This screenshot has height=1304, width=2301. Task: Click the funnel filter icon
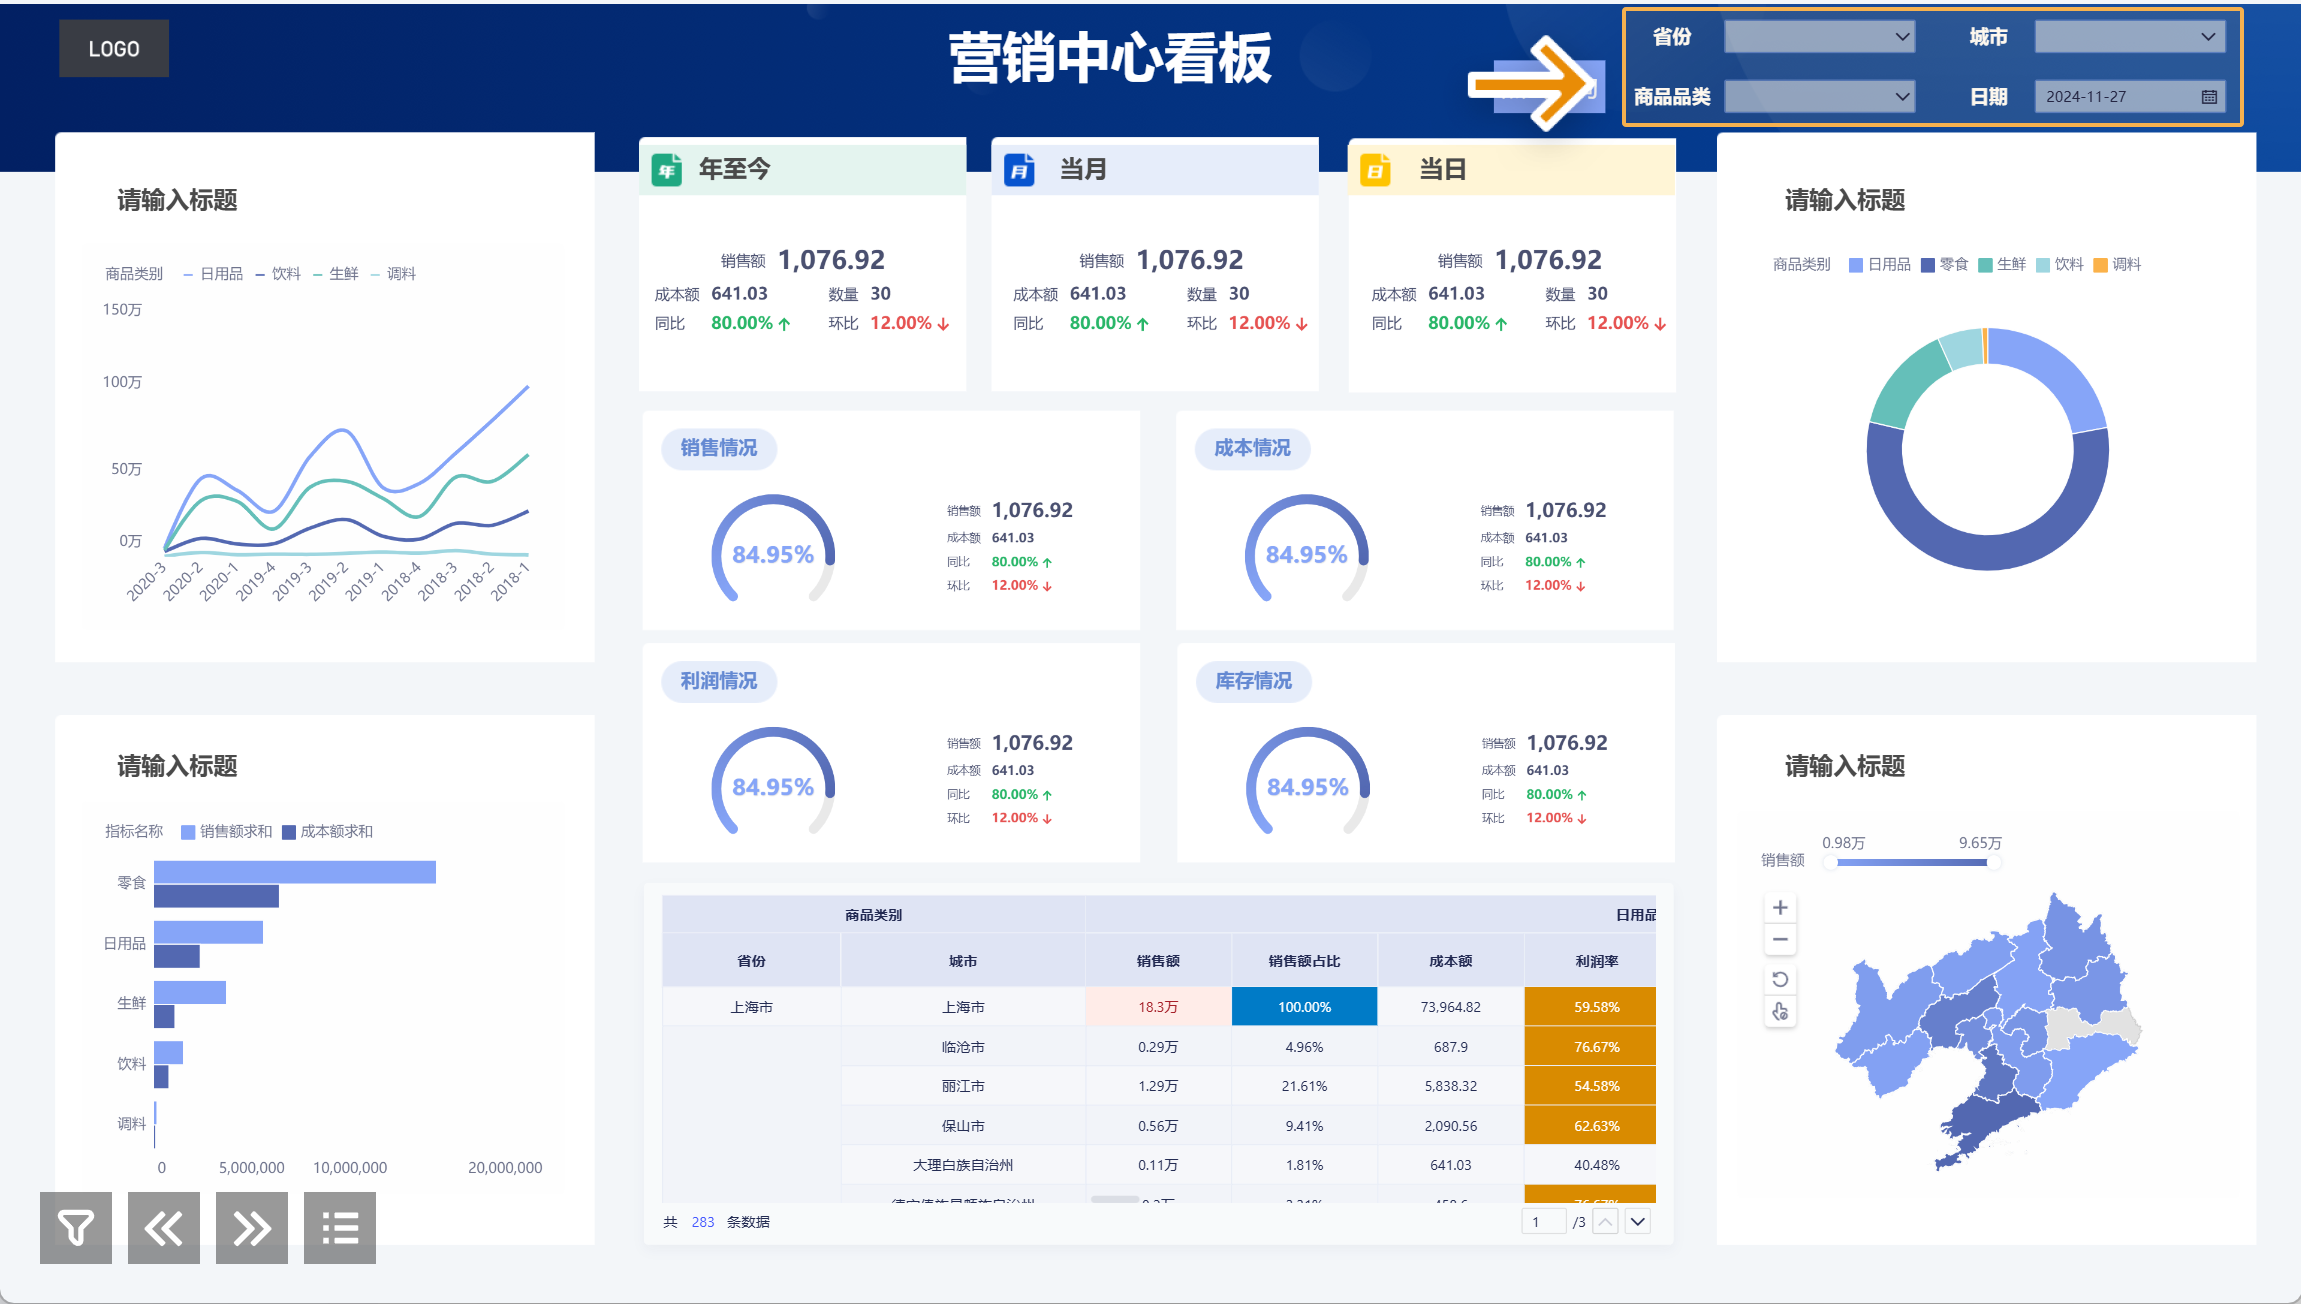(x=76, y=1228)
